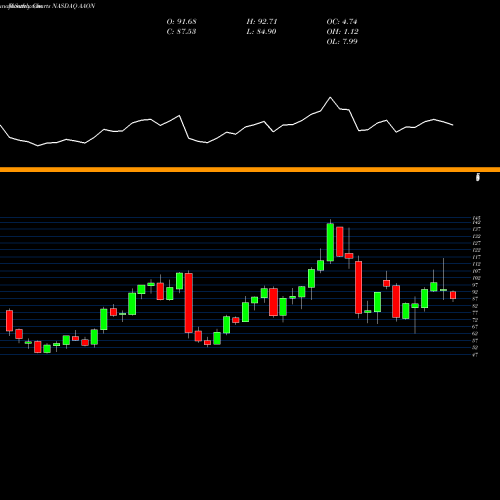Select the low value L: 84.90
Viewport: 500px width, 500px height.
tap(261, 32)
